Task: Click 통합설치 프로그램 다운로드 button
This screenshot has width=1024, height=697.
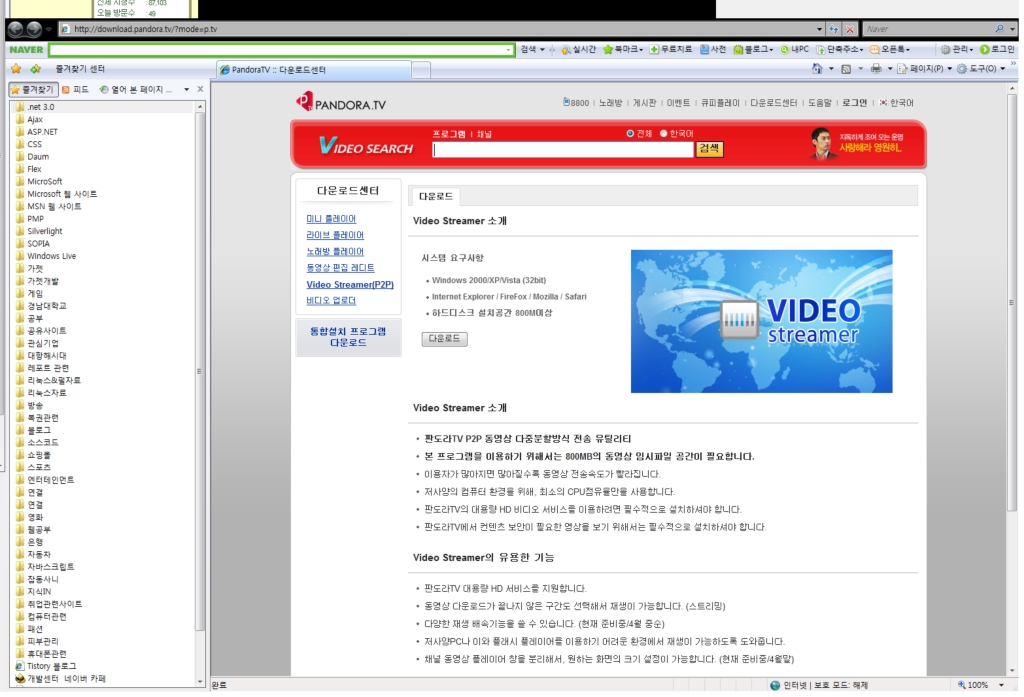Action: tap(348, 337)
